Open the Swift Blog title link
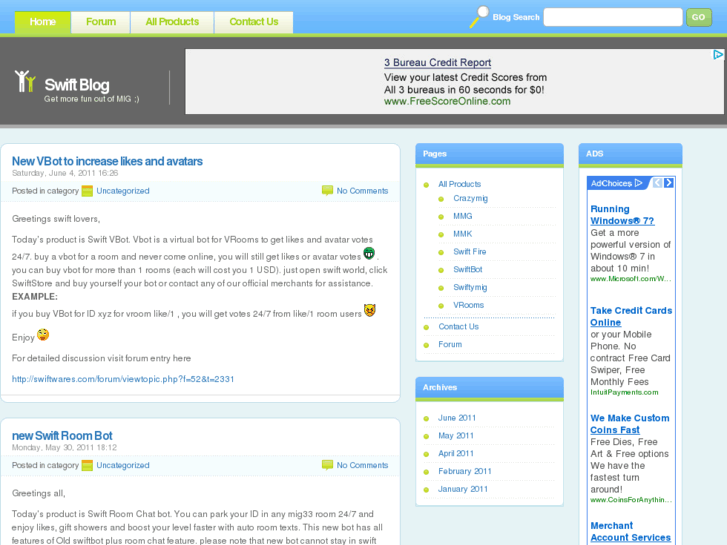This screenshot has width=727, height=545. coord(77,85)
